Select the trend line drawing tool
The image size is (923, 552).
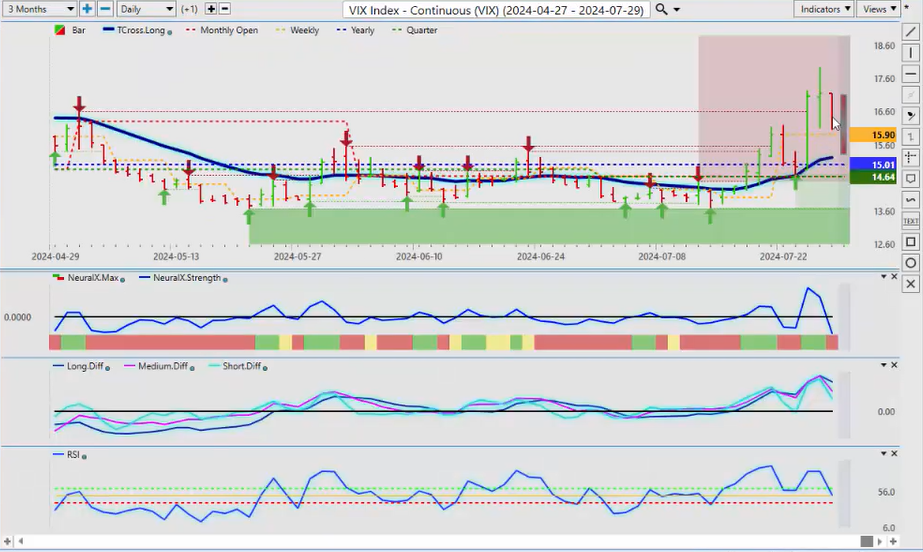911,32
